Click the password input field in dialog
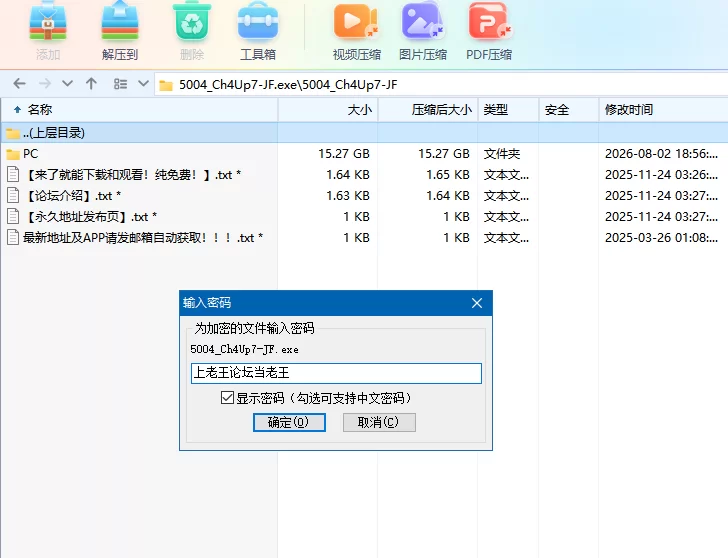The image size is (728, 558). [336, 373]
